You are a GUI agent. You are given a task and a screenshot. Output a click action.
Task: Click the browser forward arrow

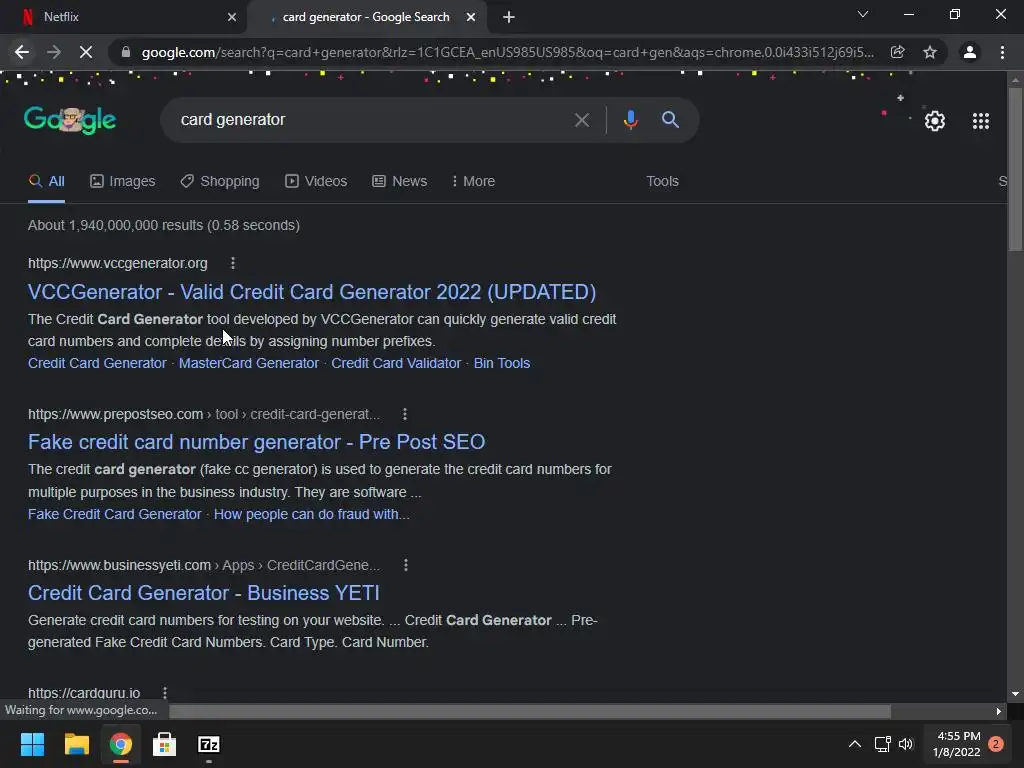[54, 52]
